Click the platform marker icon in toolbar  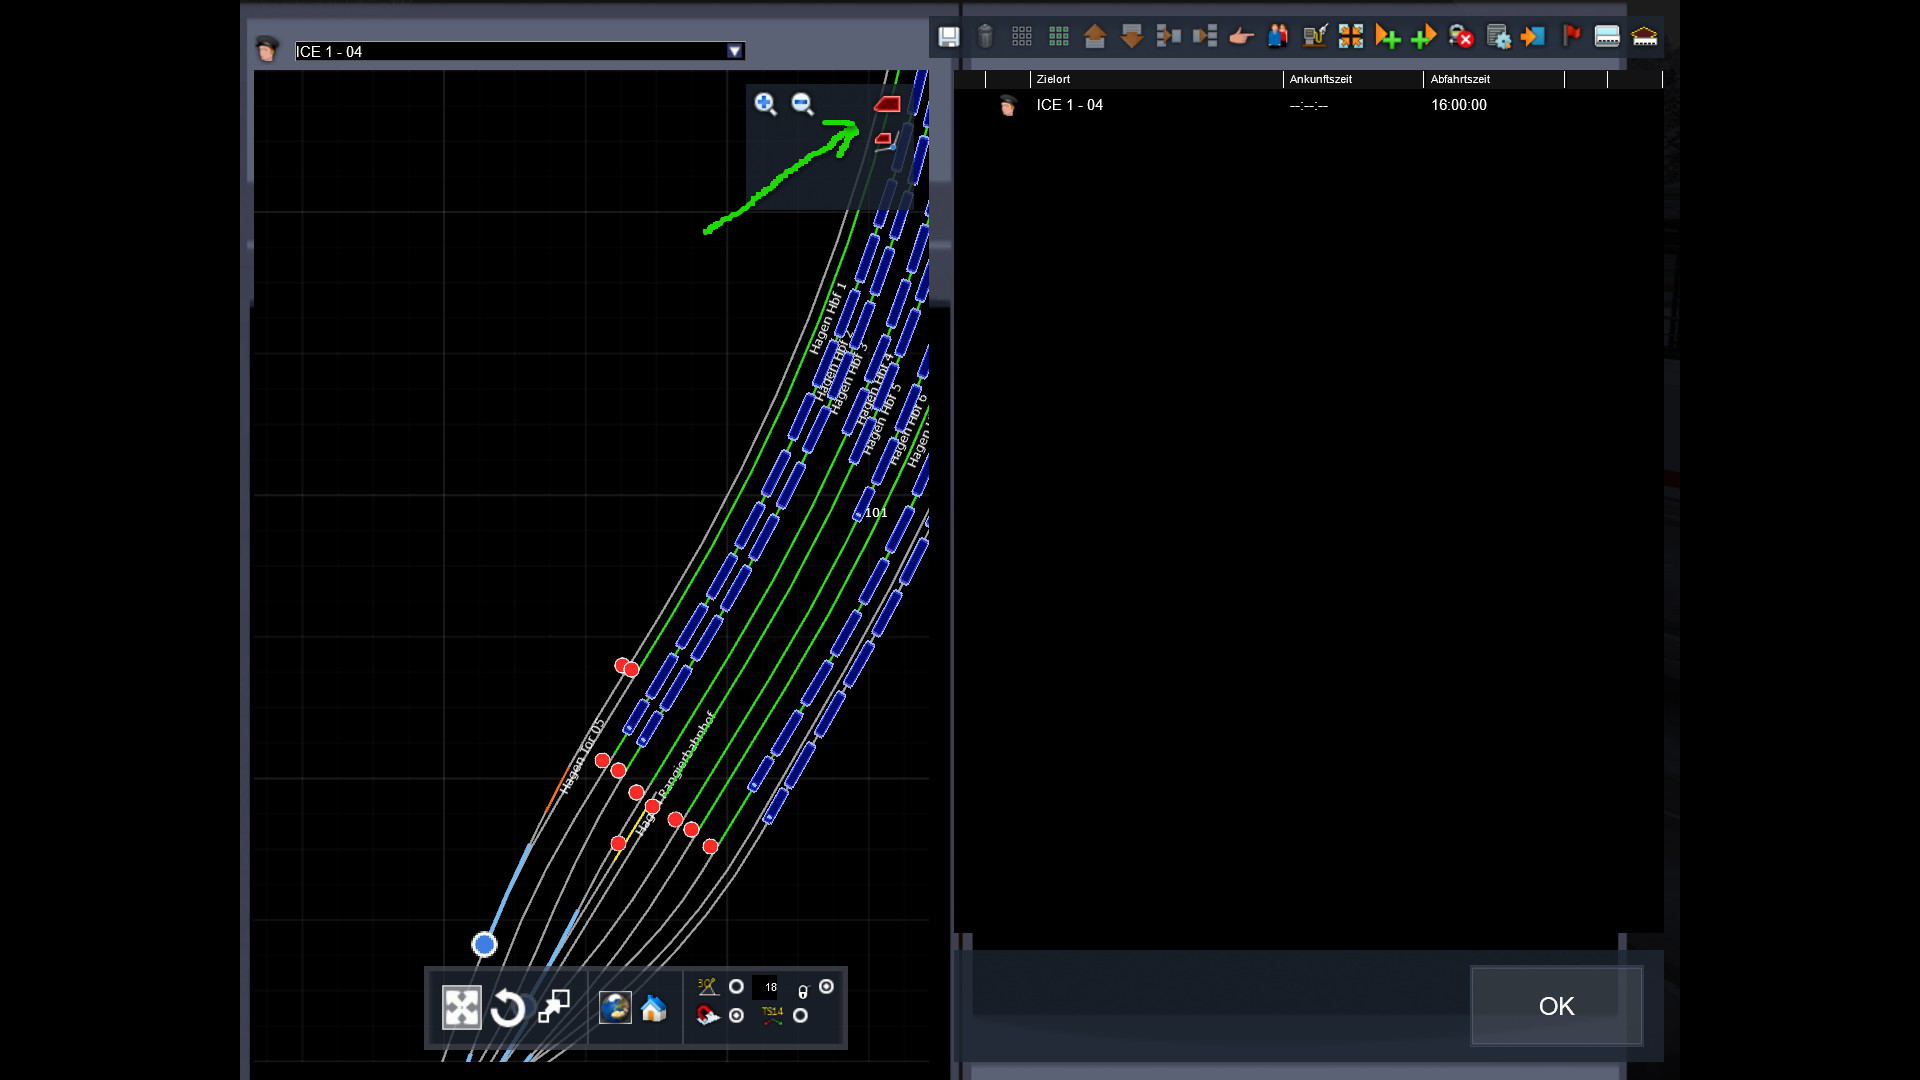coord(1607,37)
